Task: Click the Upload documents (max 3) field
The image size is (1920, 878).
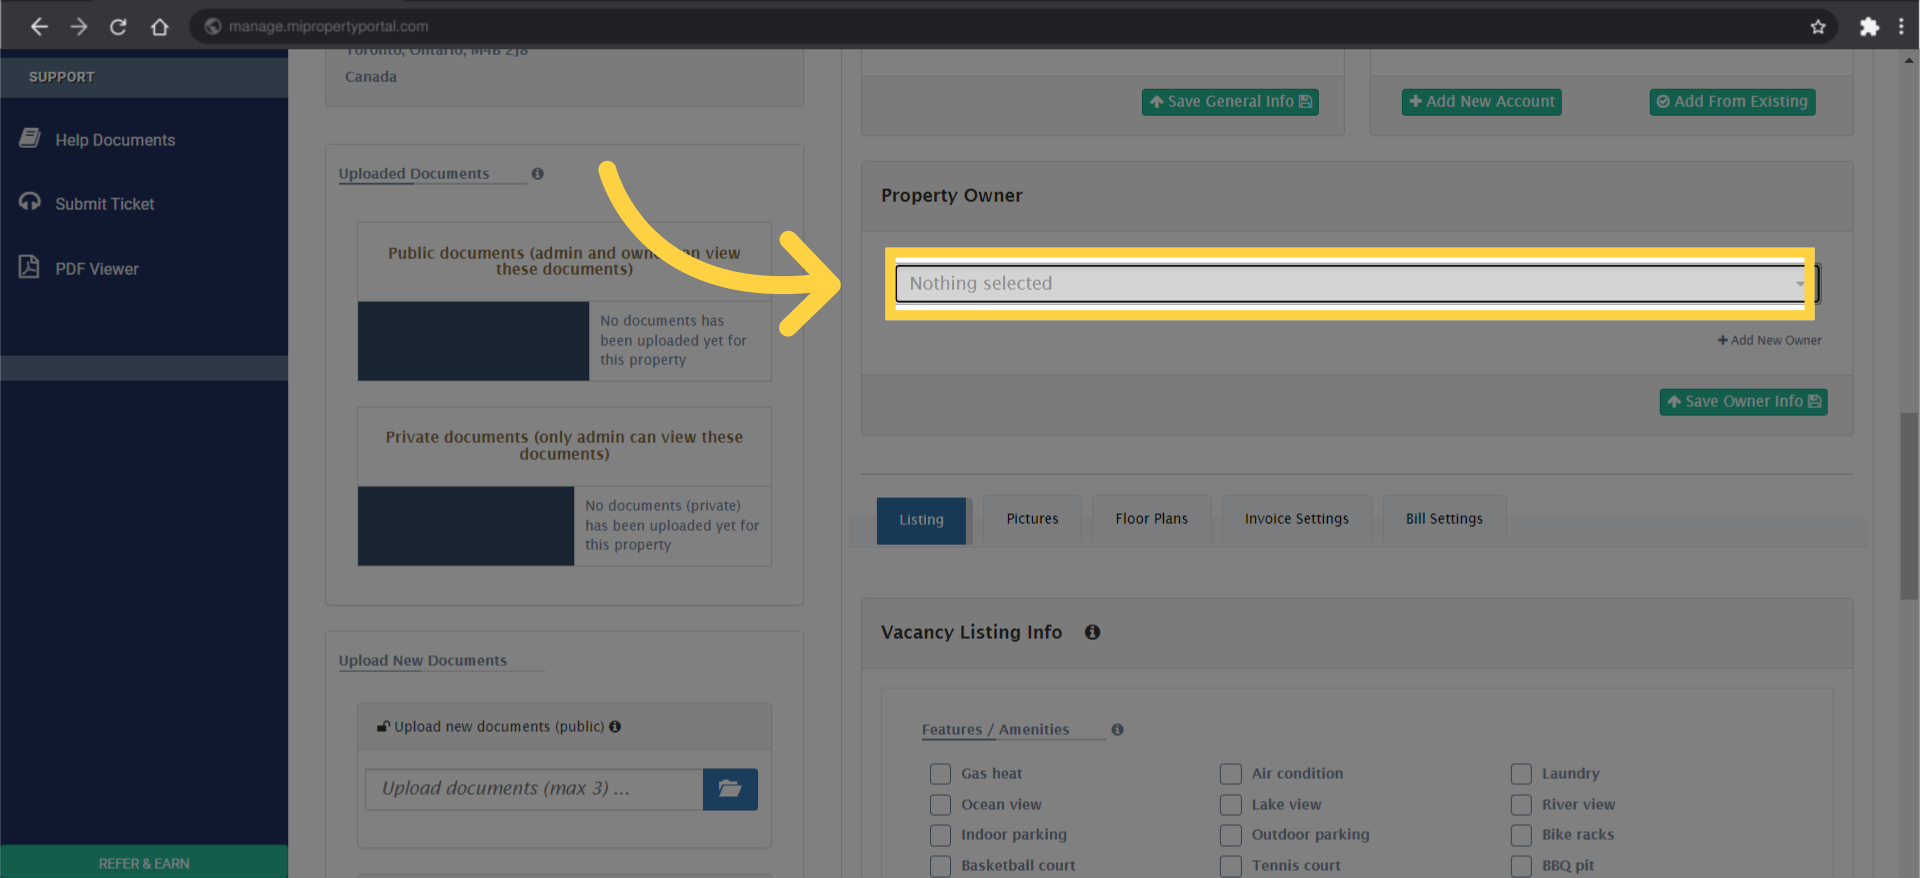Action: click(x=534, y=789)
